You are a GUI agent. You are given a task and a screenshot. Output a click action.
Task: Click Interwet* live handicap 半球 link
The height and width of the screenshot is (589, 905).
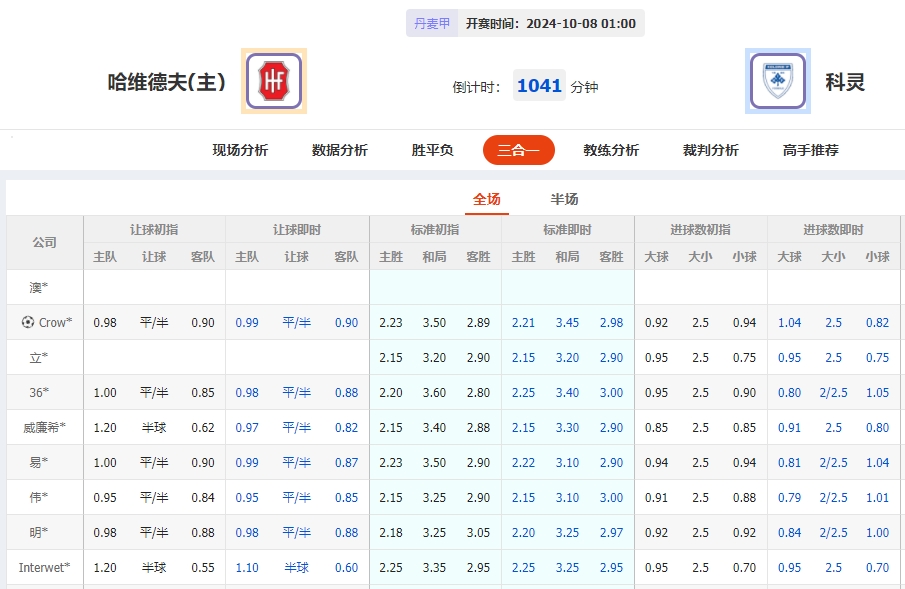coord(295,567)
